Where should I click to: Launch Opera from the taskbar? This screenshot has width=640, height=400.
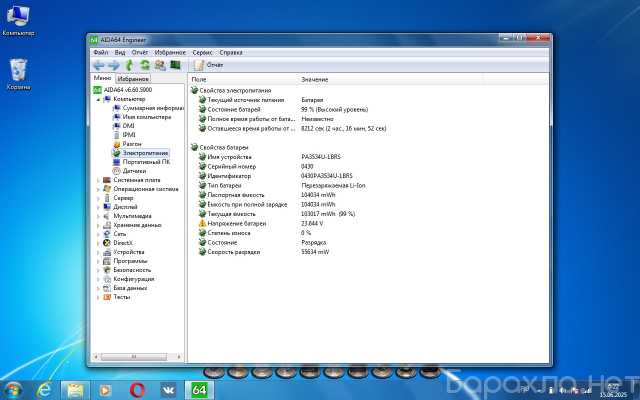pos(137,388)
